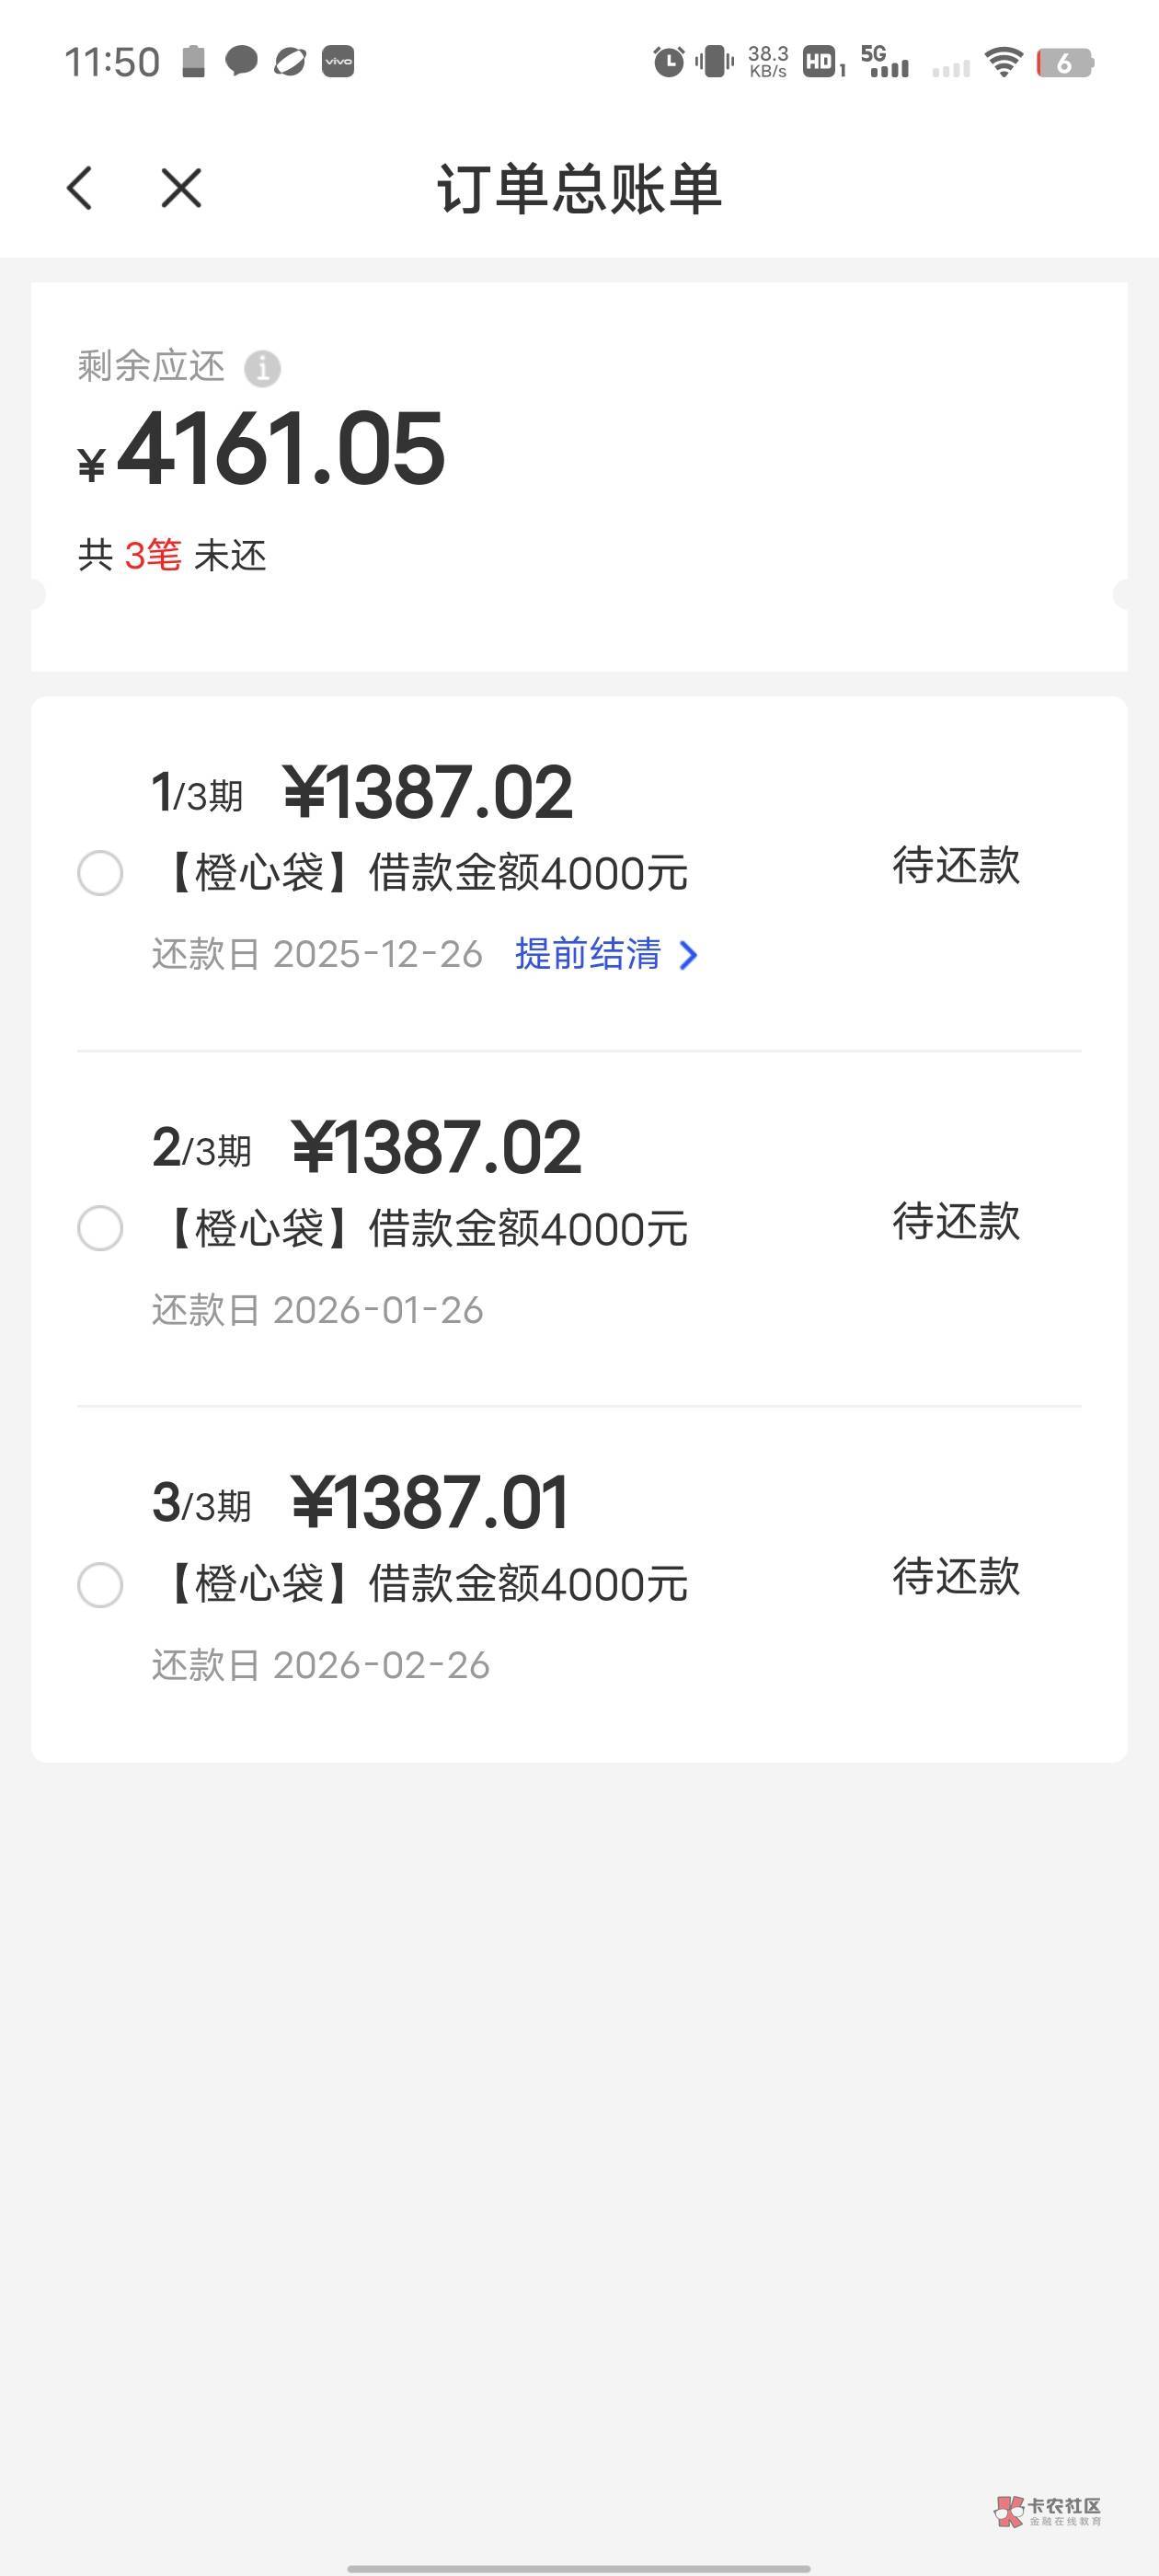The height and width of the screenshot is (2576, 1159).
Task: Tap the vivo notification icon
Action: pyautogui.click(x=338, y=62)
